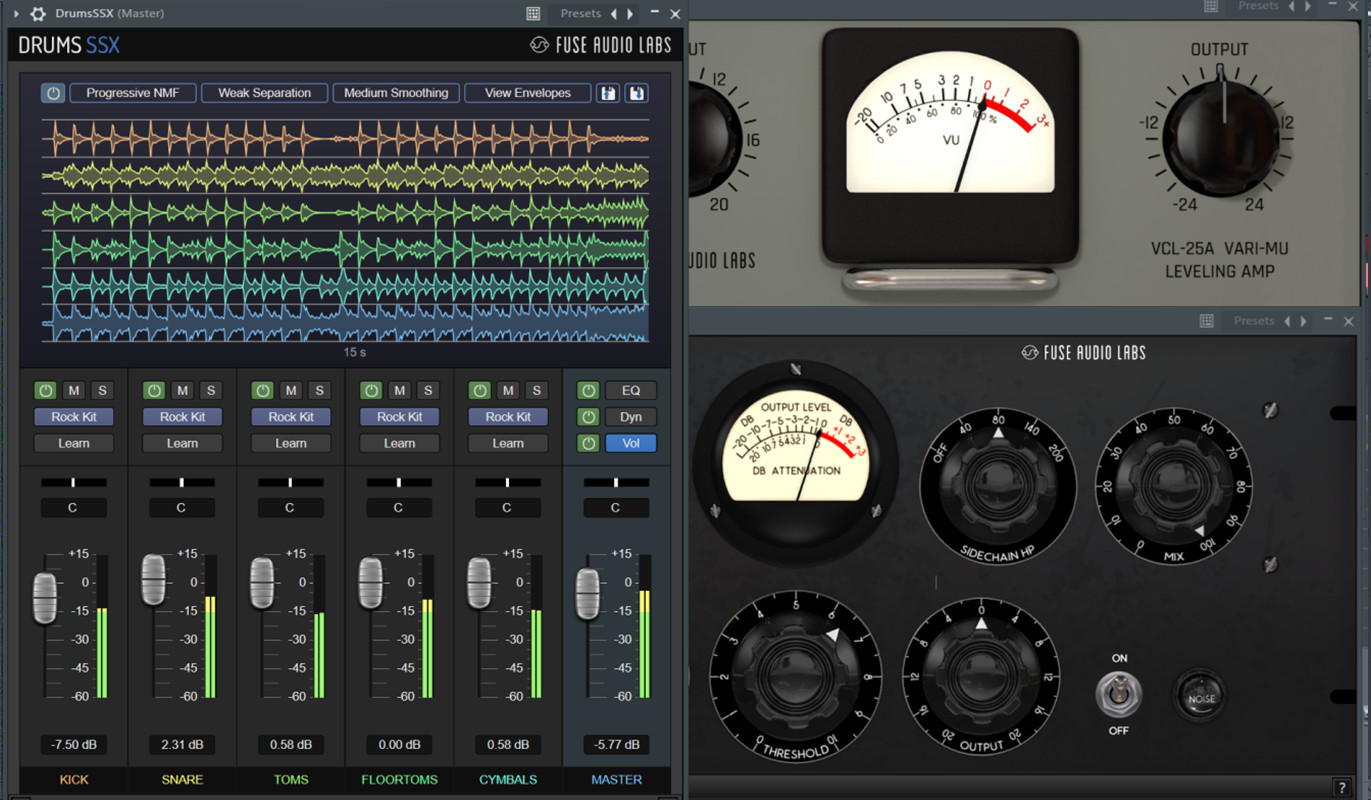Toggle the master EQ power button
Screen dimensions: 1371x800
click(x=588, y=391)
